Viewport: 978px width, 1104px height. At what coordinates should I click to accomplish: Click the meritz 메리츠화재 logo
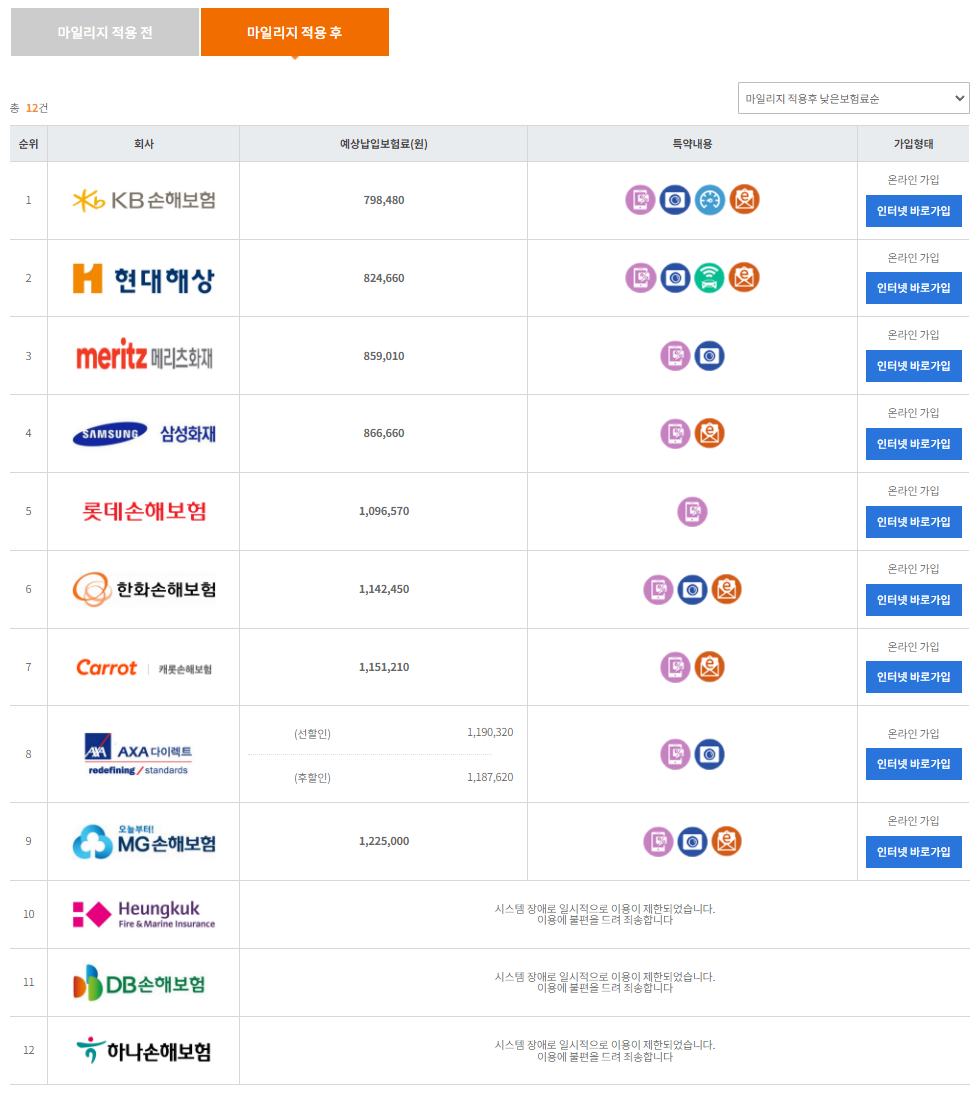click(x=144, y=356)
